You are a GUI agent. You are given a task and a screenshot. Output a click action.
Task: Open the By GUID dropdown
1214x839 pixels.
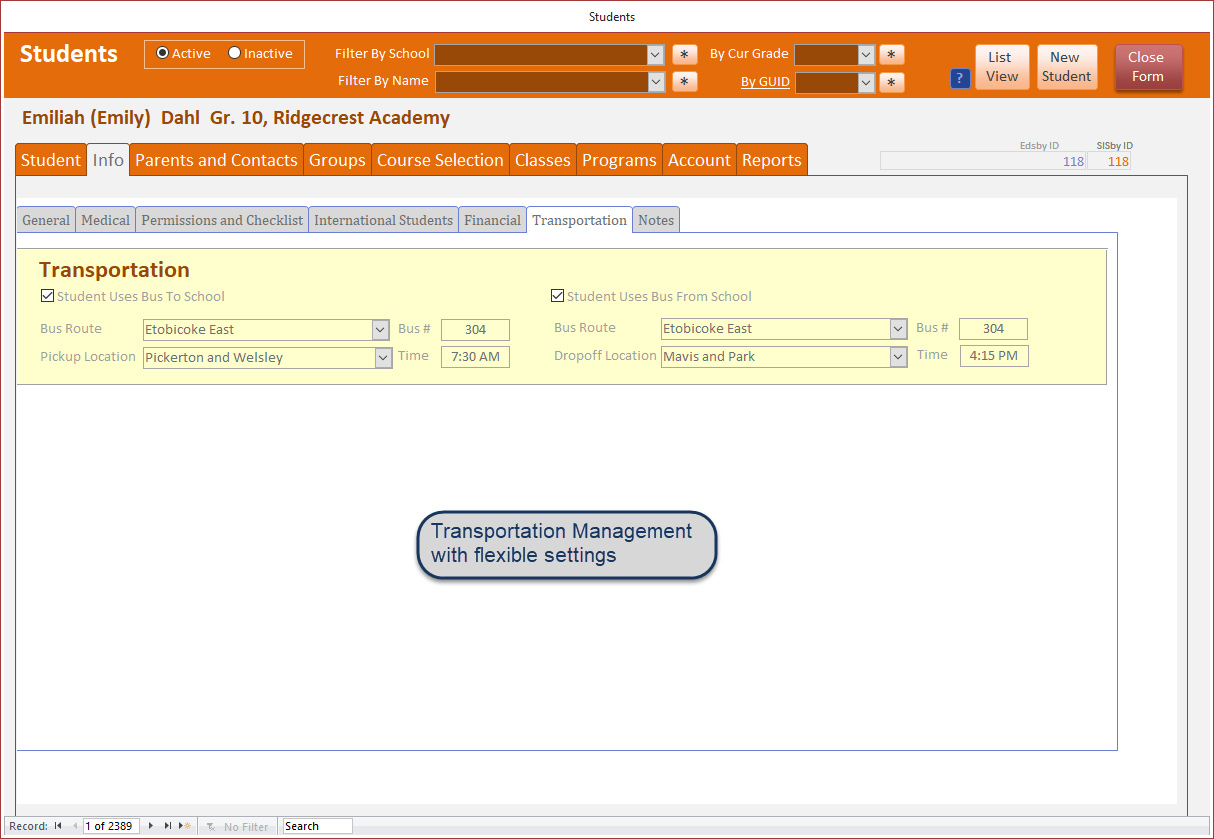866,83
